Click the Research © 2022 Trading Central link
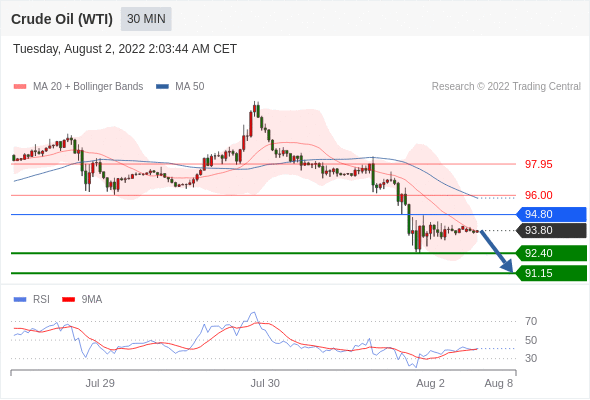590x400 pixels. coord(506,87)
